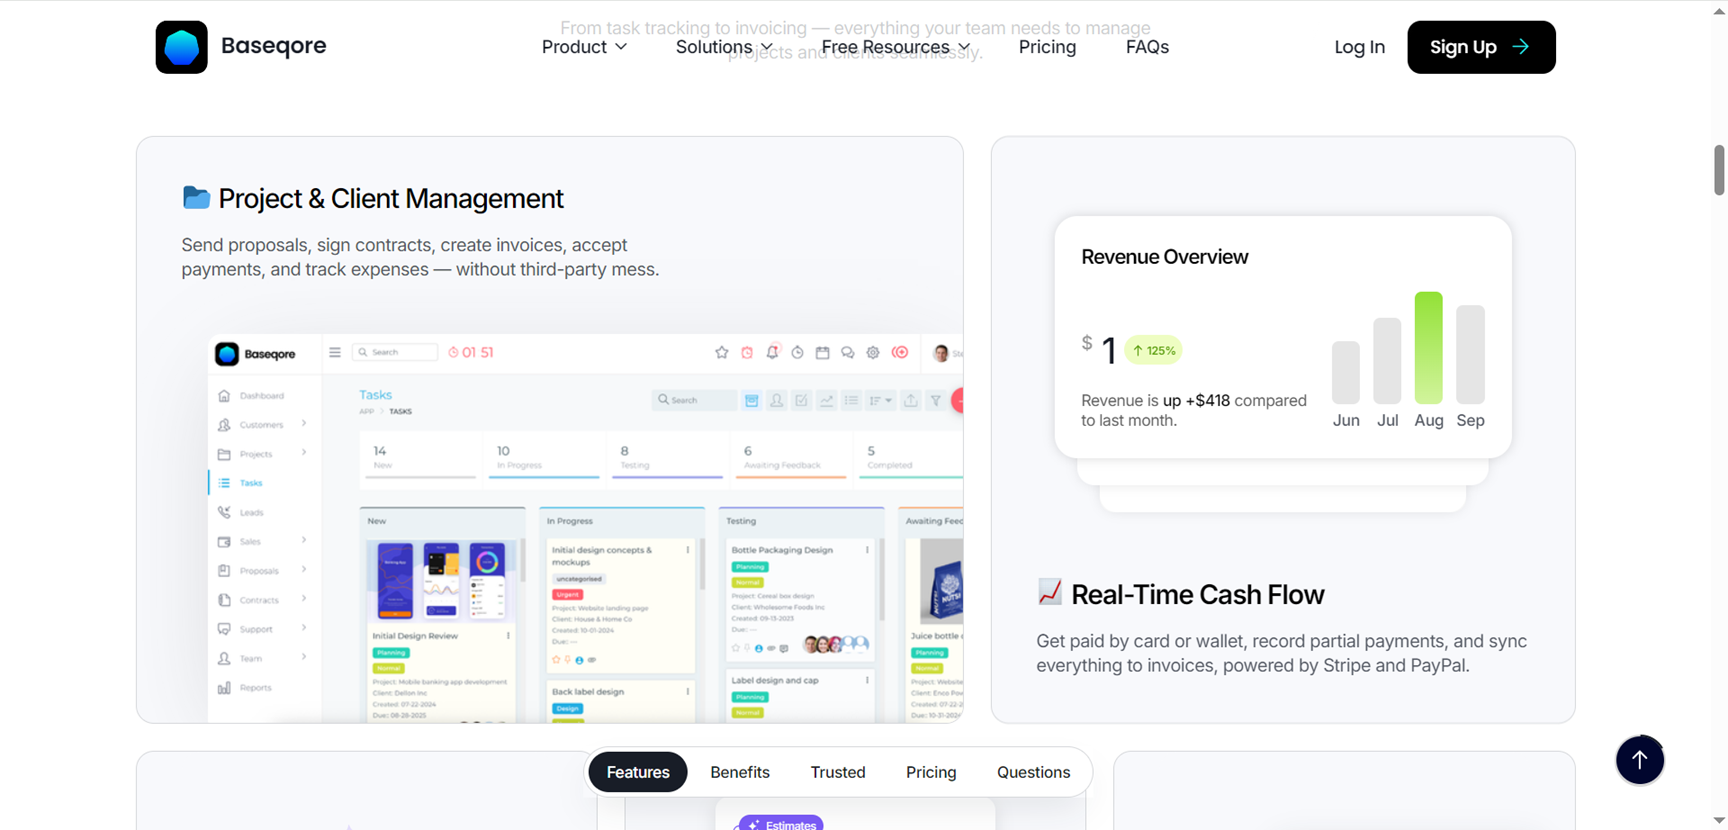Click the Baseqore logo icon in header
1728x830 pixels.
(181, 47)
